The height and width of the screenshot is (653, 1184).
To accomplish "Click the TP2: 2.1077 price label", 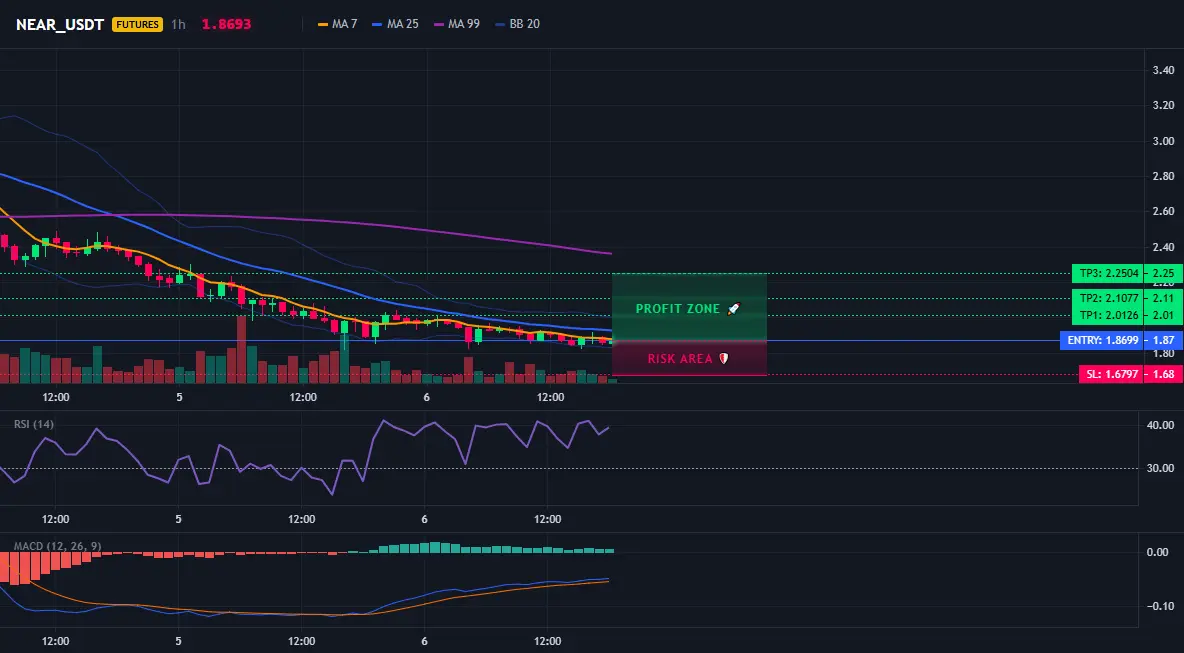I will tap(1106, 298).
